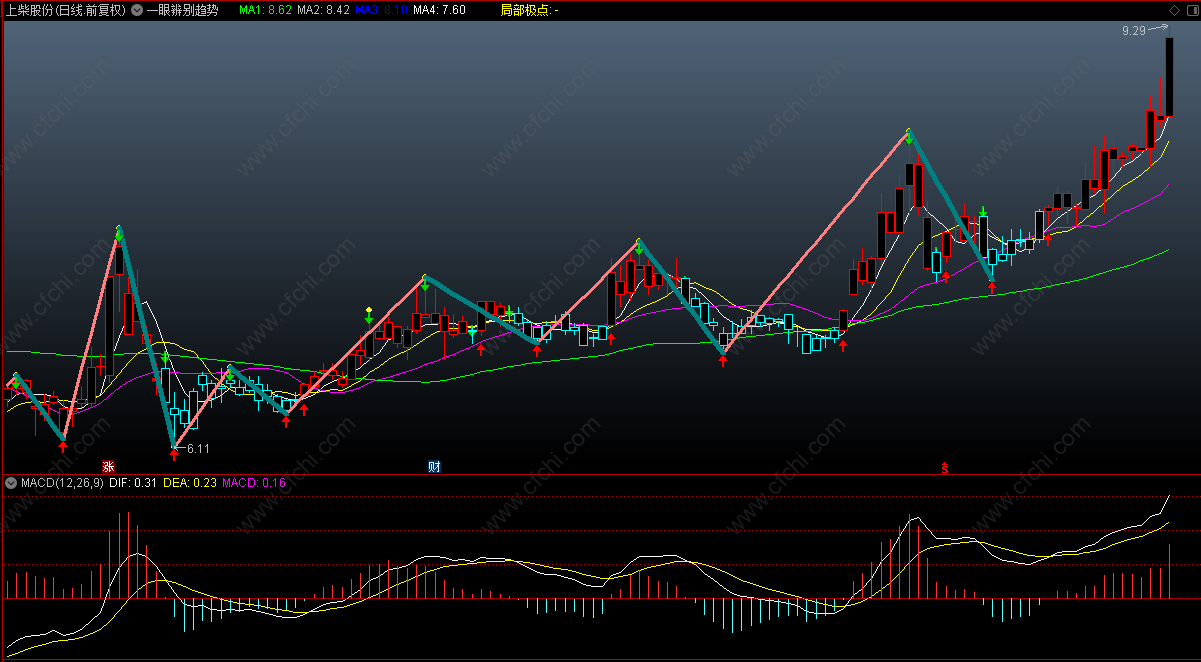Screen dimensions: 1201x662
Task: Open the MACD indicator dropdown arrow
Action: point(12,482)
